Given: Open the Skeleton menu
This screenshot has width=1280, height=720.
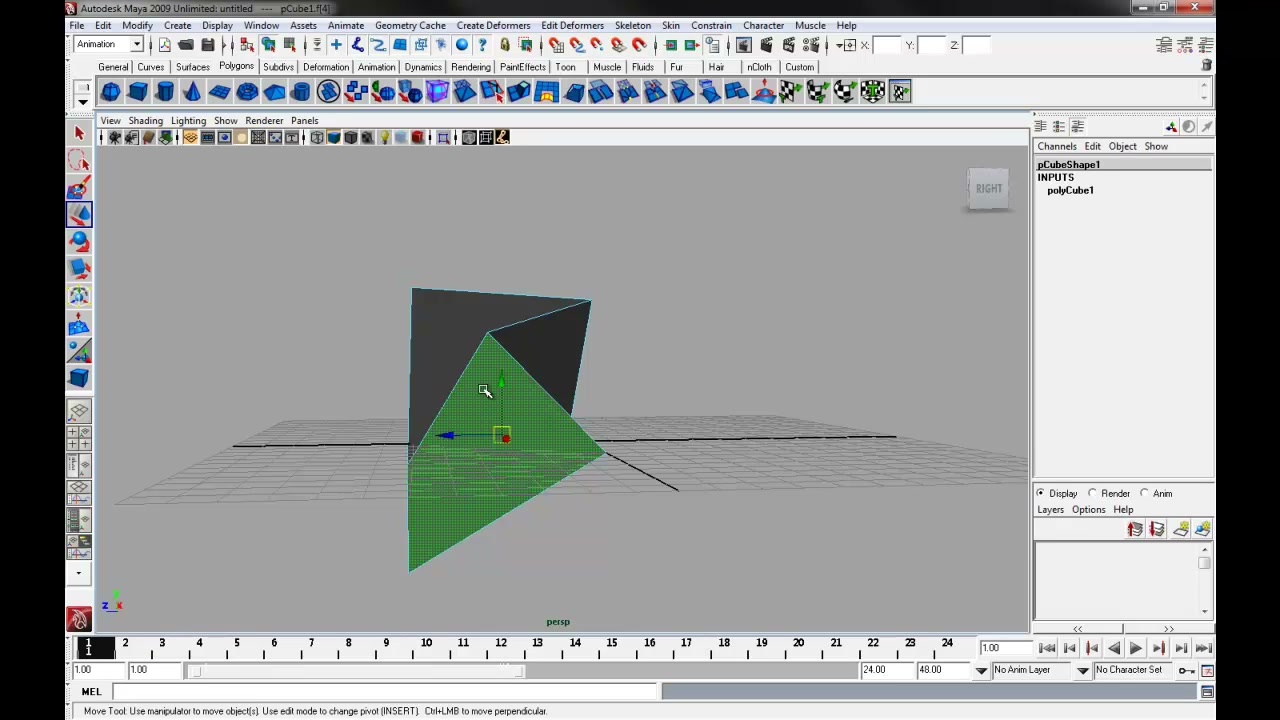Looking at the screenshot, I should pos(632,25).
